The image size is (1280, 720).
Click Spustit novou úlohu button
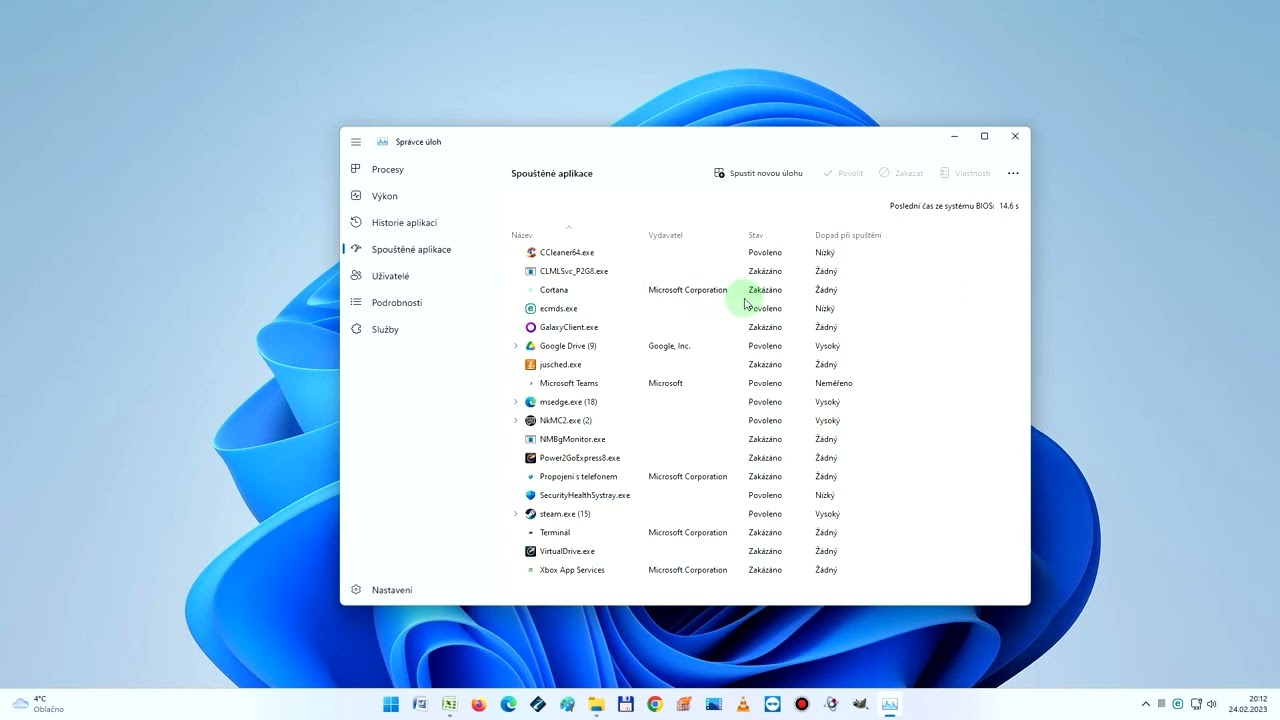758,173
